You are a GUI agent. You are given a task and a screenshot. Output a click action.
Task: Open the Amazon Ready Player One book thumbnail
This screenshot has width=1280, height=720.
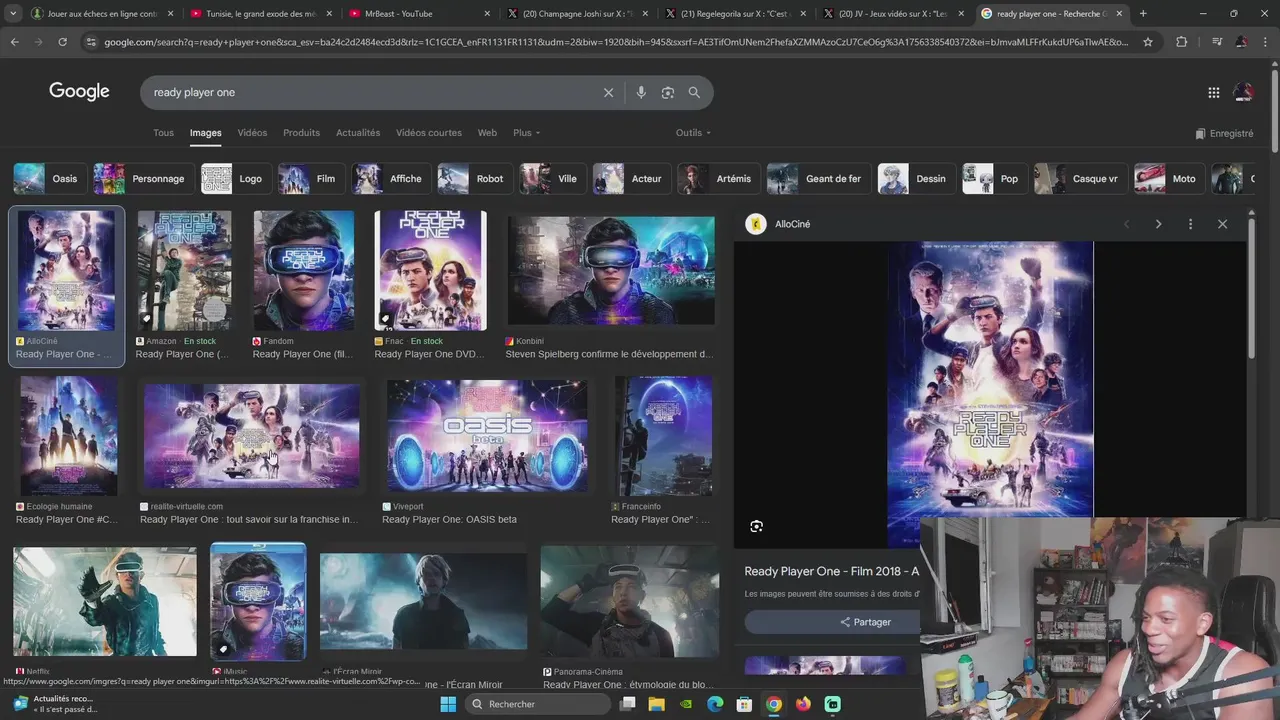pos(184,270)
